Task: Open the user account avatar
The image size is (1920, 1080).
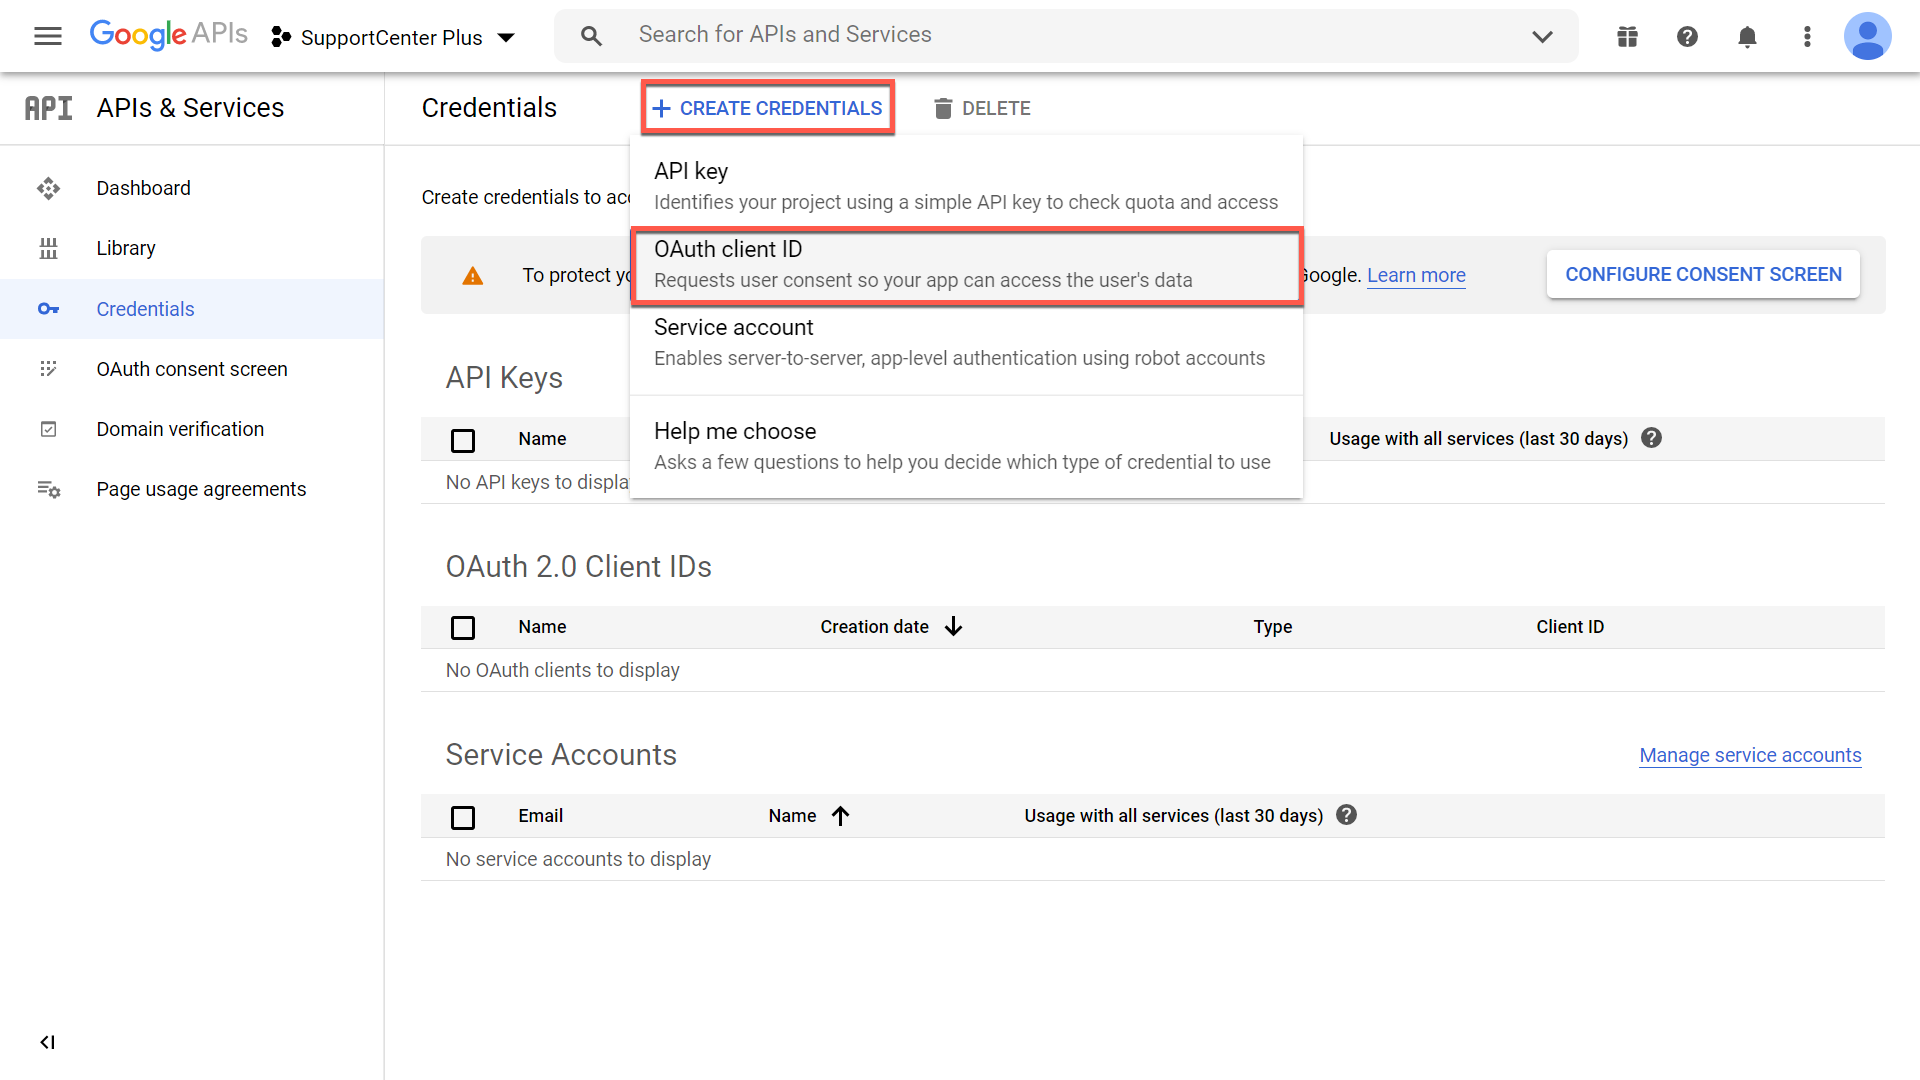Action: tap(1867, 37)
